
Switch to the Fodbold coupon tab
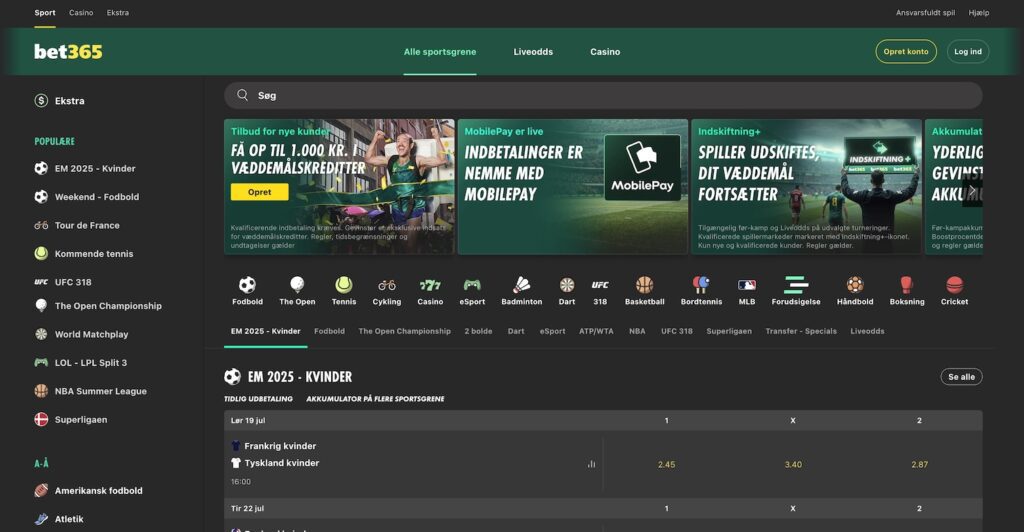[x=329, y=331]
